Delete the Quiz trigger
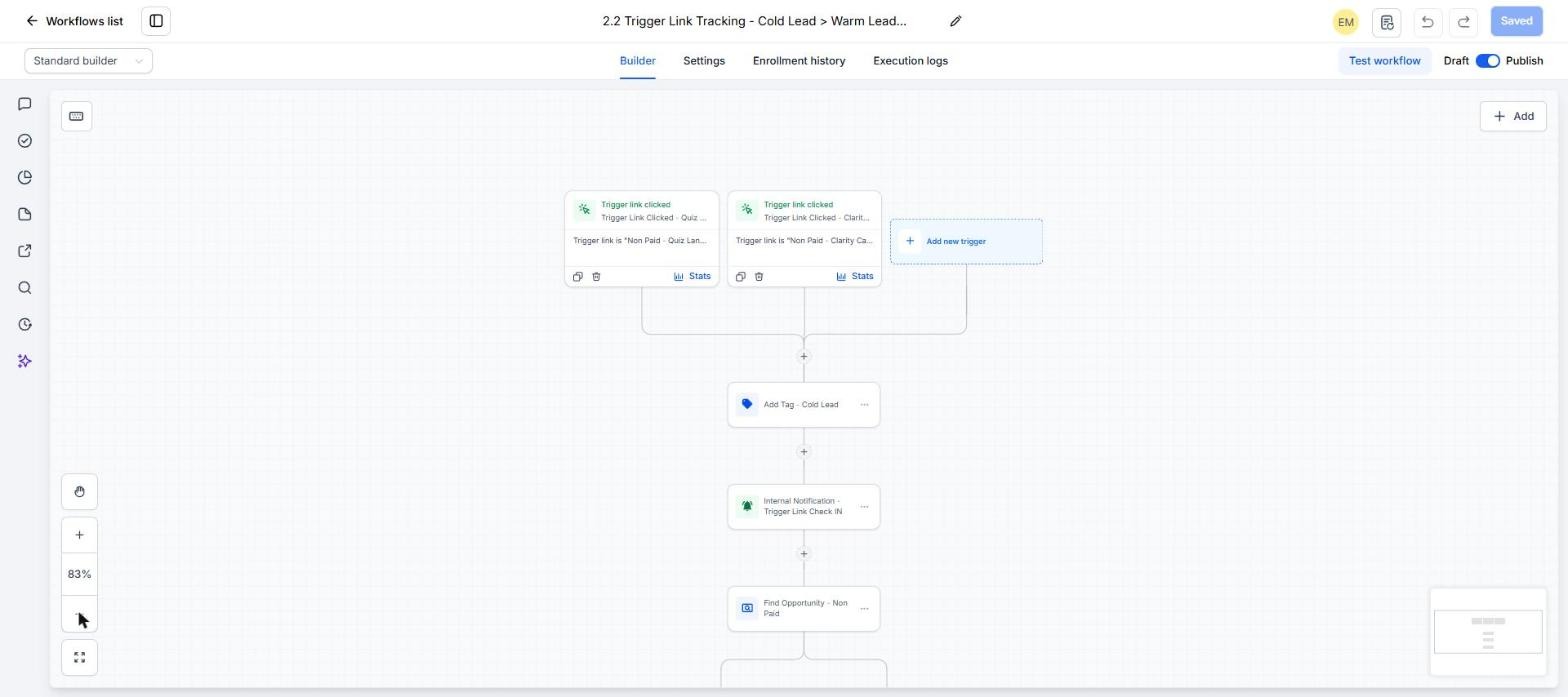The height and width of the screenshot is (697, 1568). point(596,277)
